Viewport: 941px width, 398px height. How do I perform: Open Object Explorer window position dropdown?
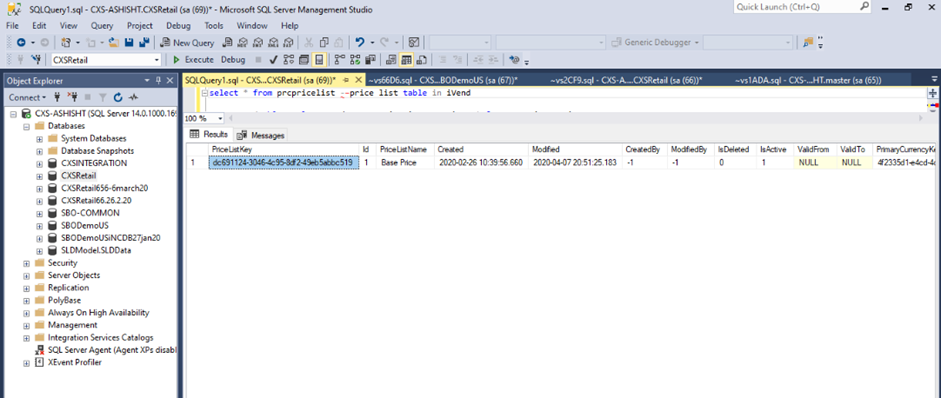147,80
